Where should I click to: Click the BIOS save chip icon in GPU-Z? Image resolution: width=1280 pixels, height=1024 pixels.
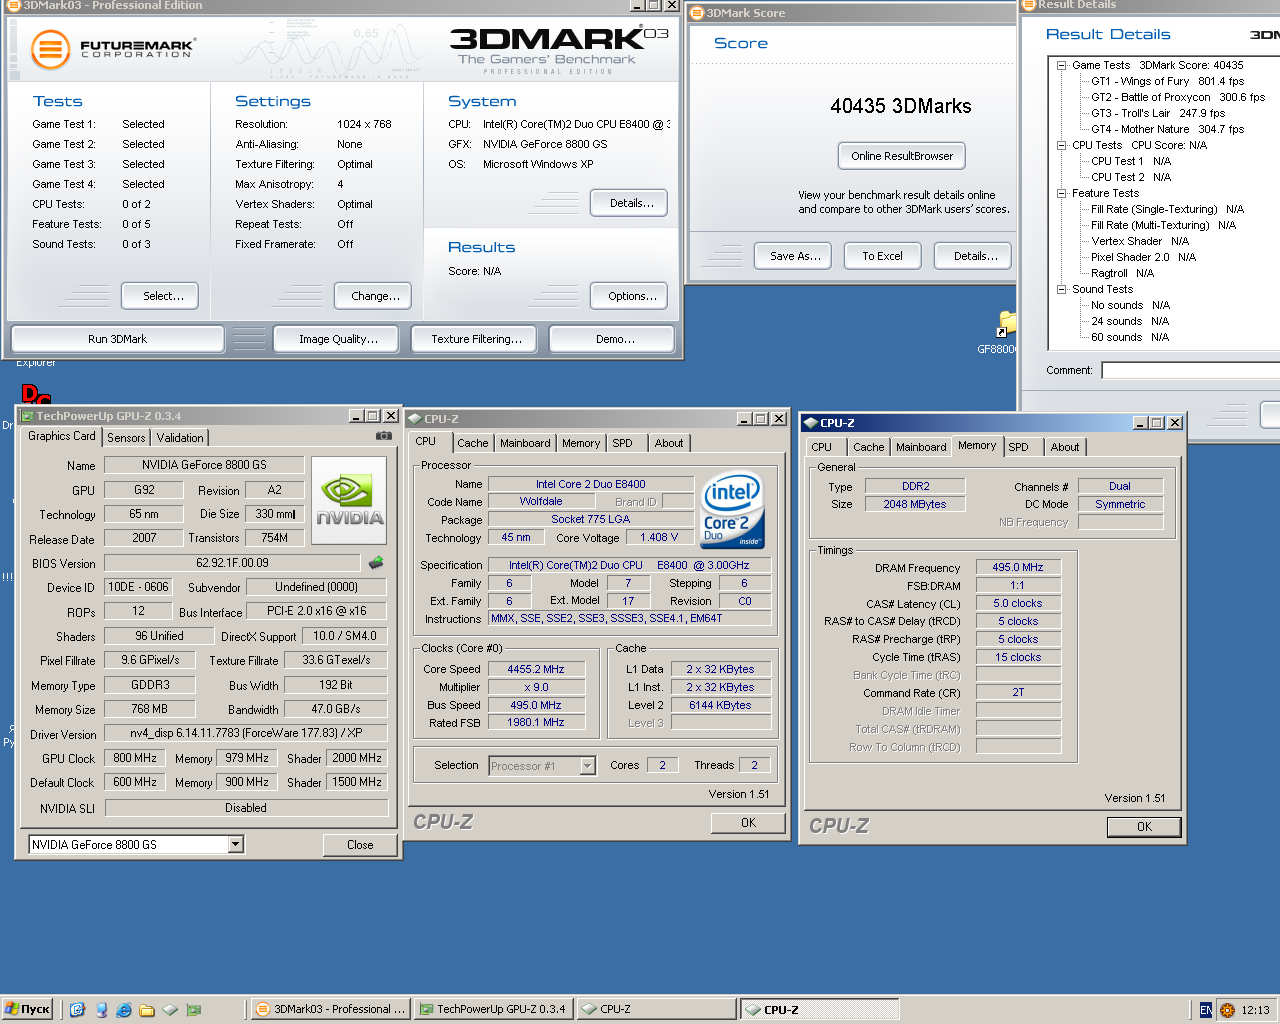pyautogui.click(x=376, y=563)
